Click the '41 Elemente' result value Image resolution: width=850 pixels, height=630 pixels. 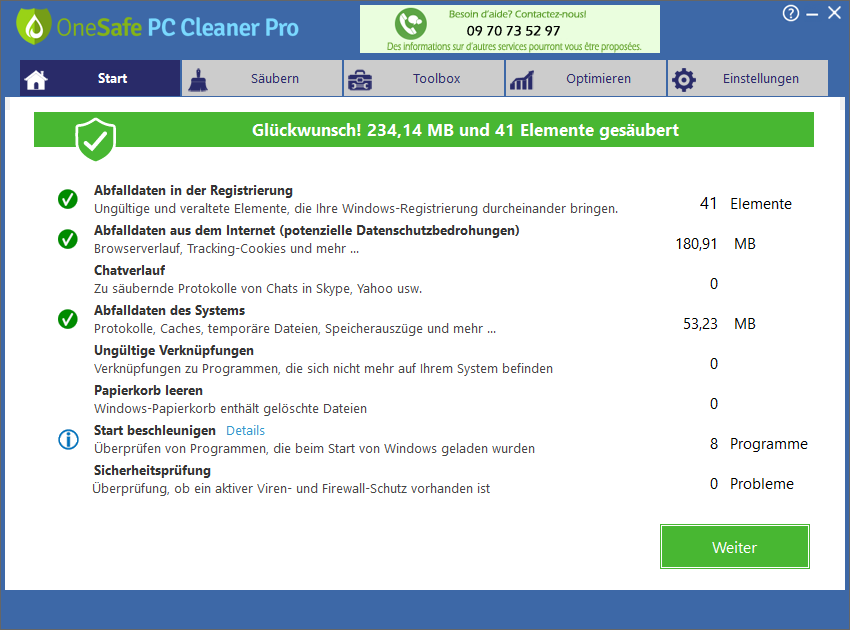pyautogui.click(x=745, y=204)
